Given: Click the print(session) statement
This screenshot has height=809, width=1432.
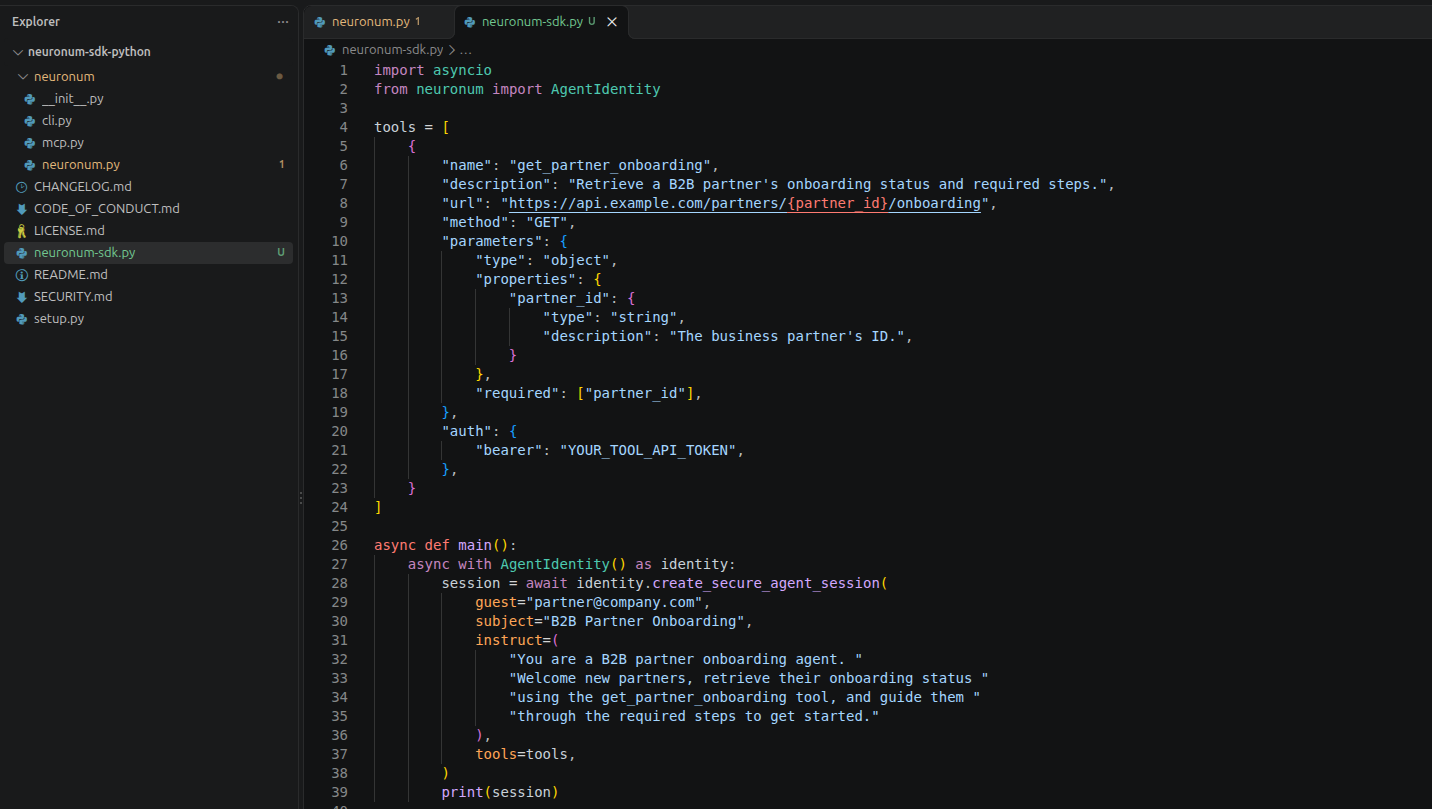Looking at the screenshot, I should tap(500, 792).
